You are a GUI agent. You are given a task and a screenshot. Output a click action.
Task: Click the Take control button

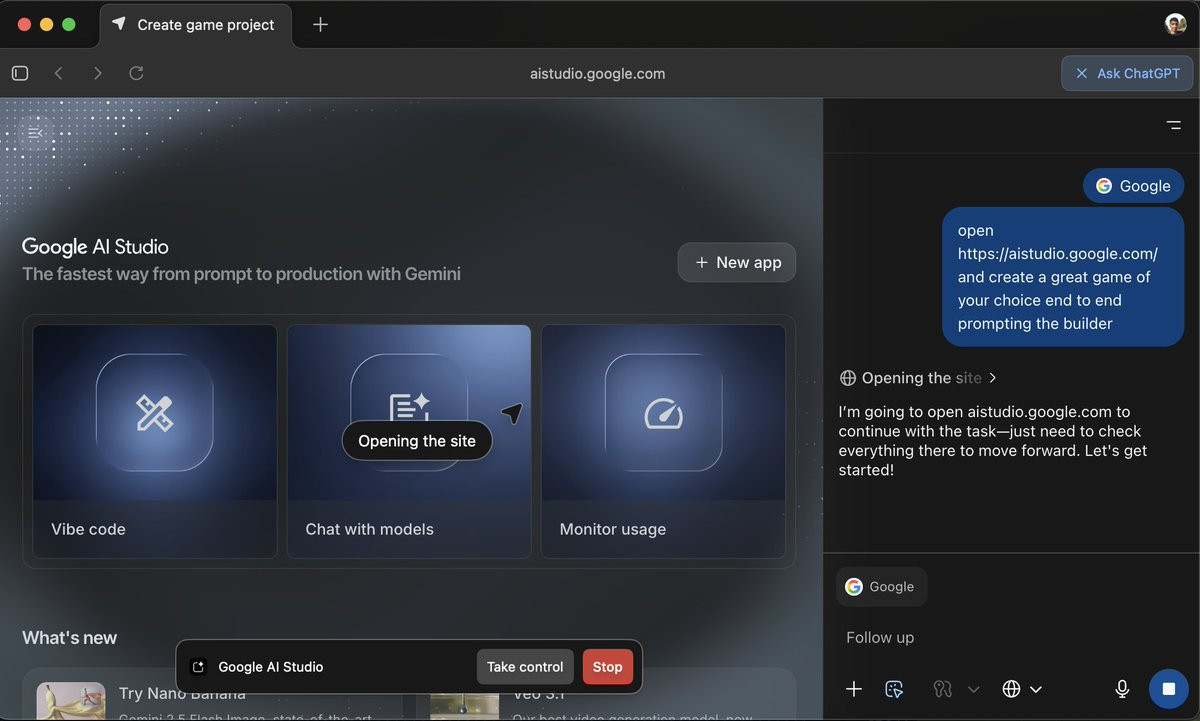[525, 667]
